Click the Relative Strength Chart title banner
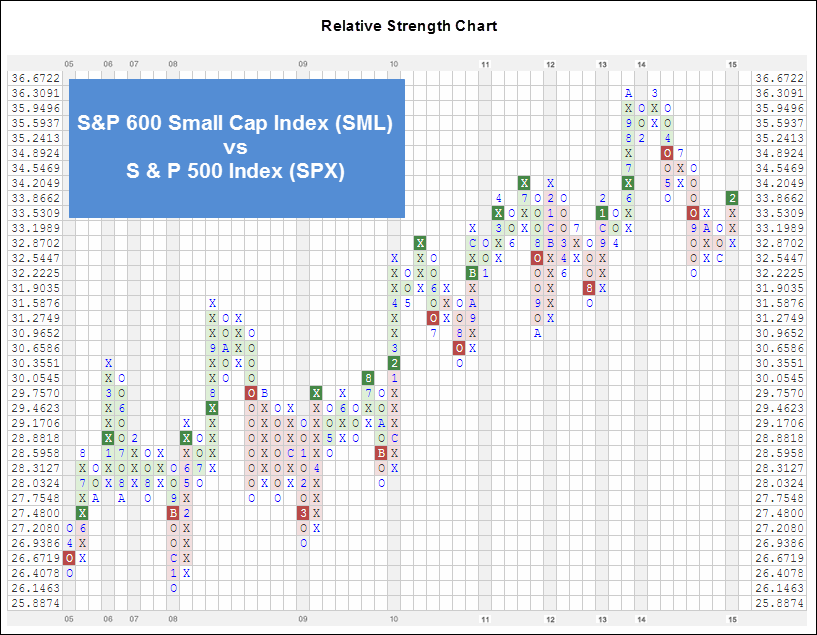The height and width of the screenshot is (635, 817). pyautogui.click(x=408, y=25)
